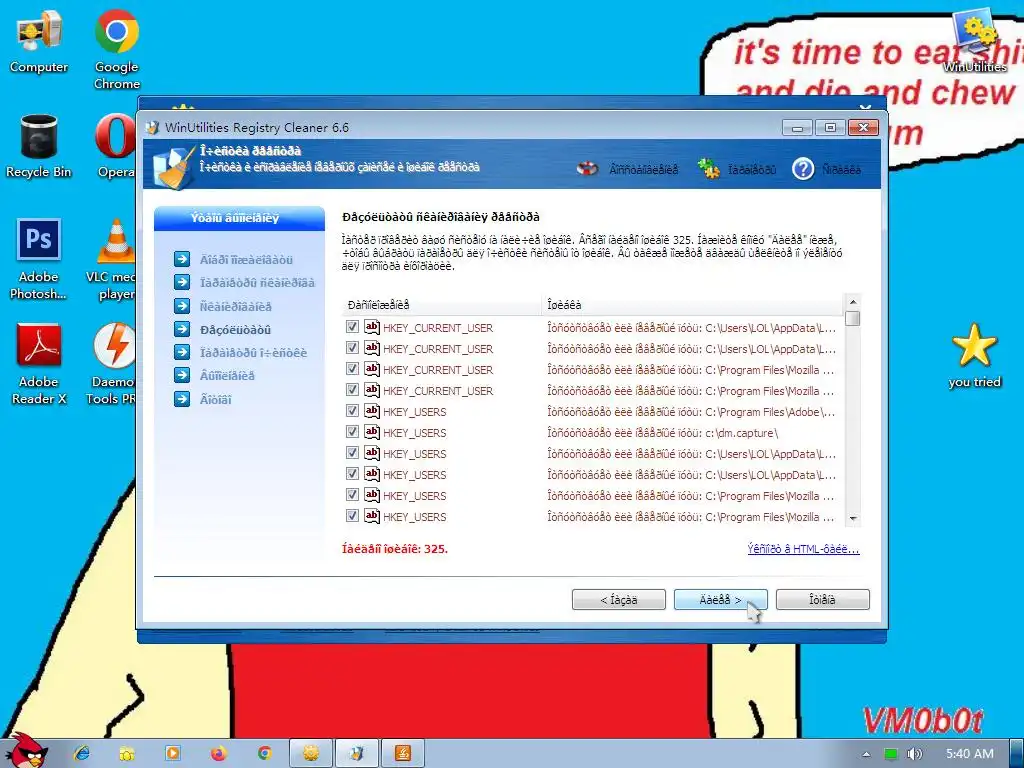The height and width of the screenshot is (768, 1024).
Task: Open the Google Chrome desktop shortcut
Action: 116,50
